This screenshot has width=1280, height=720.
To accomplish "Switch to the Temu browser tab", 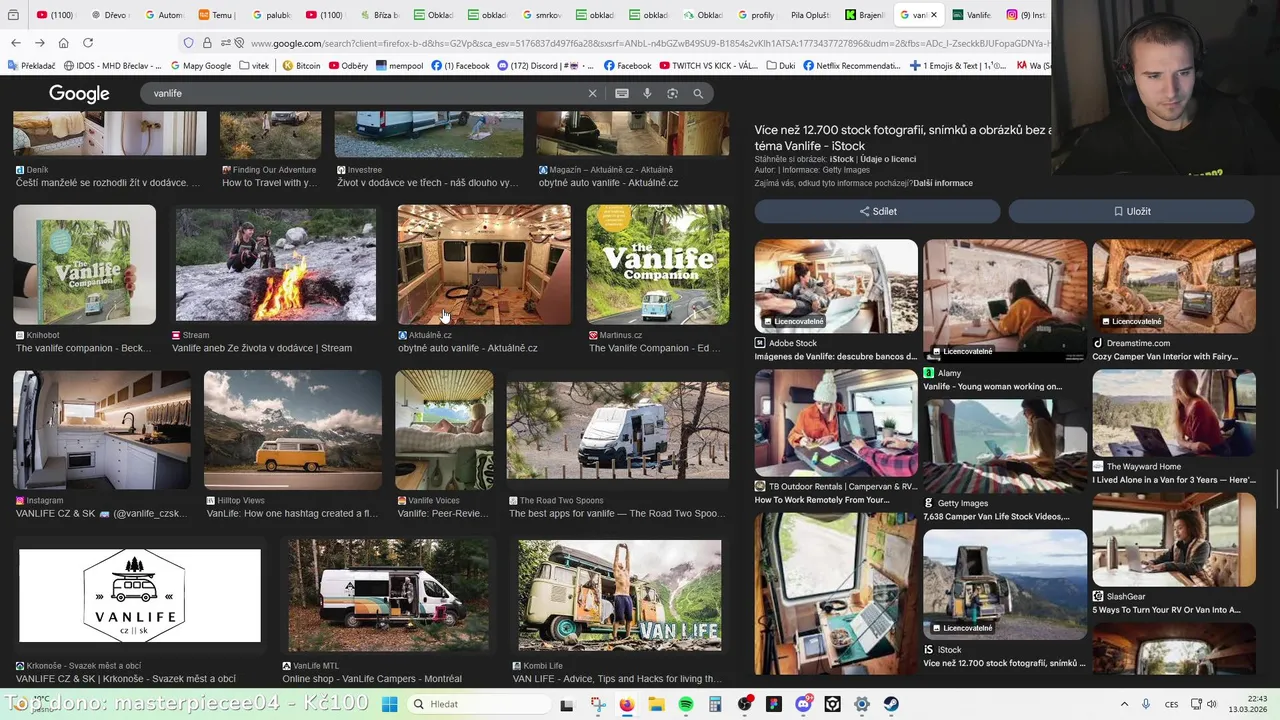I will (216, 15).
